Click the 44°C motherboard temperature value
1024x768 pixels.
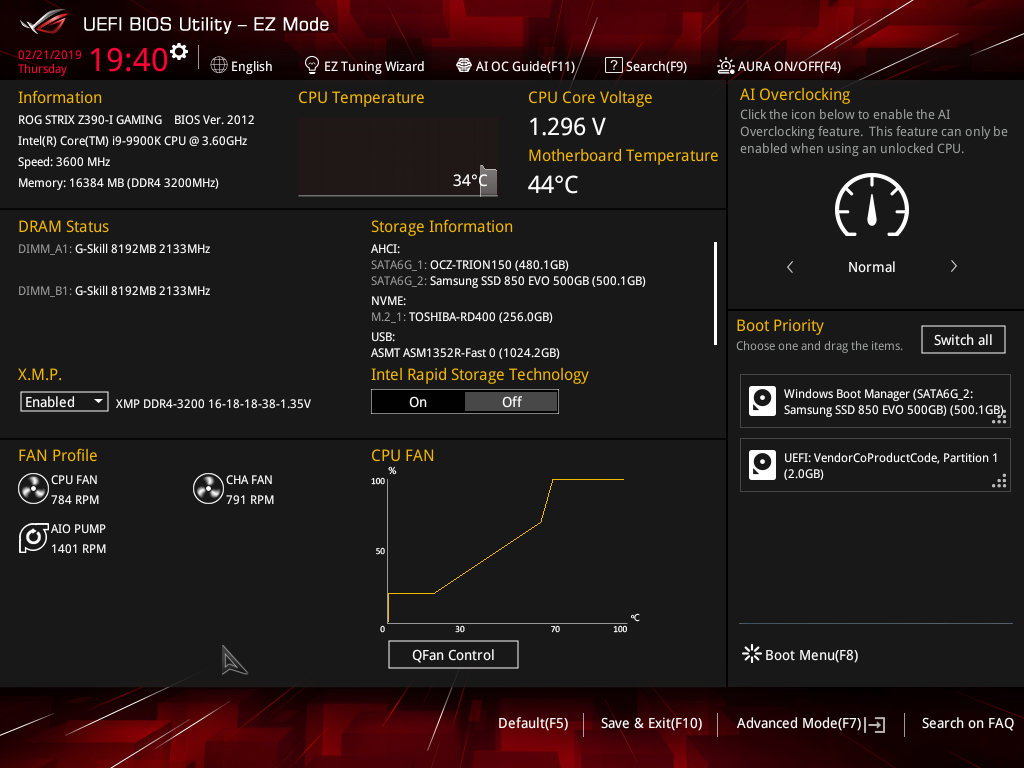pos(552,184)
